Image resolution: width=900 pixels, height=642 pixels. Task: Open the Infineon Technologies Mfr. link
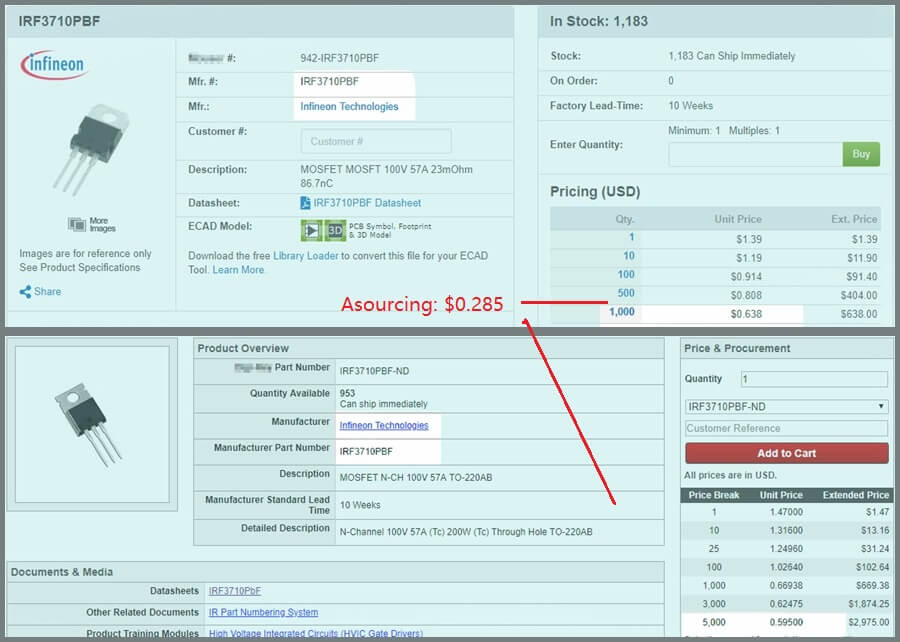click(x=349, y=107)
